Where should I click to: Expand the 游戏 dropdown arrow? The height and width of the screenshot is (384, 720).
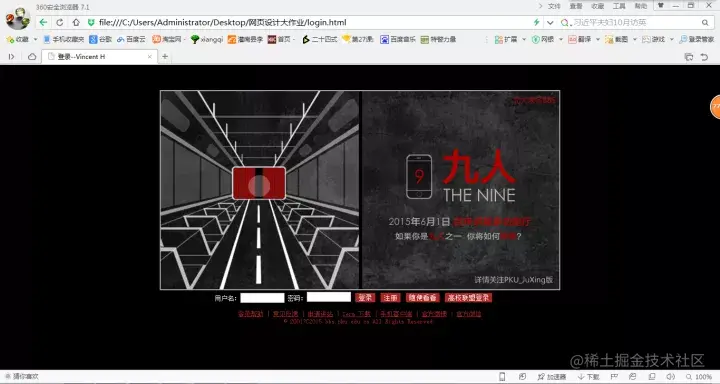click(x=671, y=40)
